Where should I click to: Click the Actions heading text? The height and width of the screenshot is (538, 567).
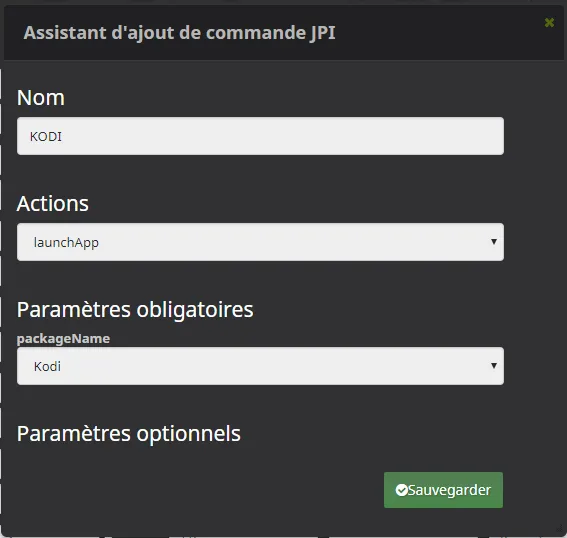coord(52,204)
